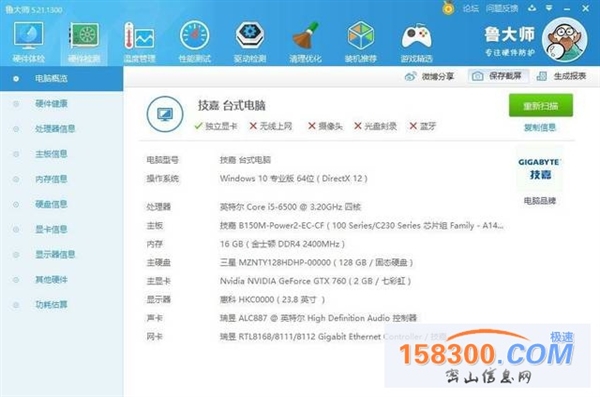Open 游戏精选 gamepad icon
This screenshot has width=600, height=397.
pyautogui.click(x=416, y=41)
